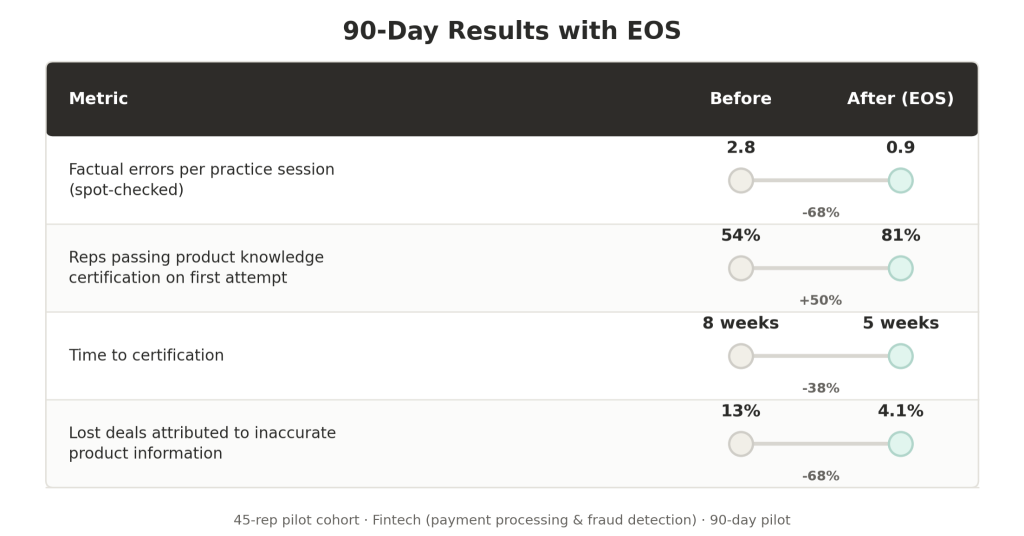1024x536 pixels.
Task: Click the -38% change label
Action: [x=820, y=388]
